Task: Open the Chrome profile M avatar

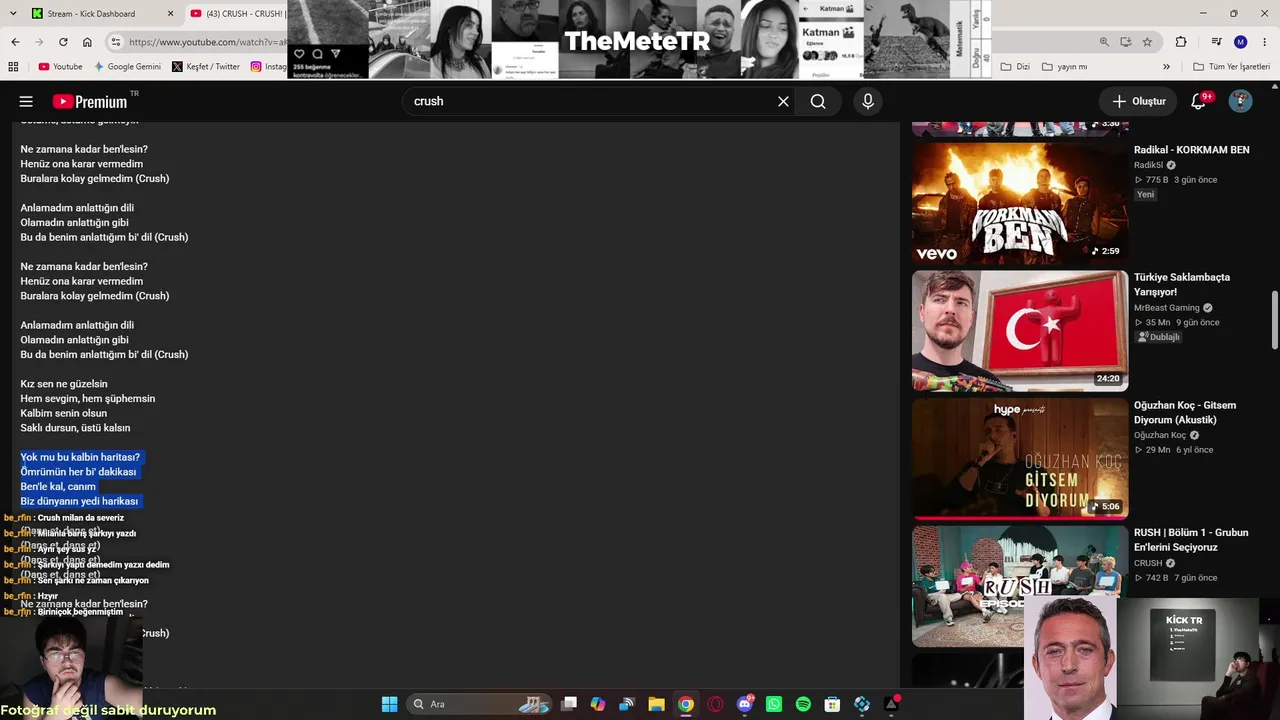Action: [1241, 42]
